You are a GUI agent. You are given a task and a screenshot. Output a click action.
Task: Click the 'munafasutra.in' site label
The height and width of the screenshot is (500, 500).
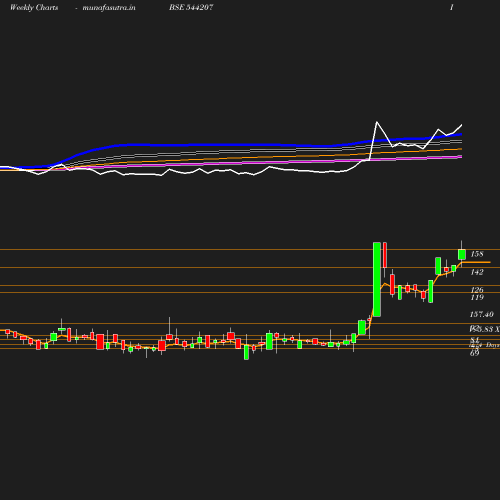(x=109, y=7)
